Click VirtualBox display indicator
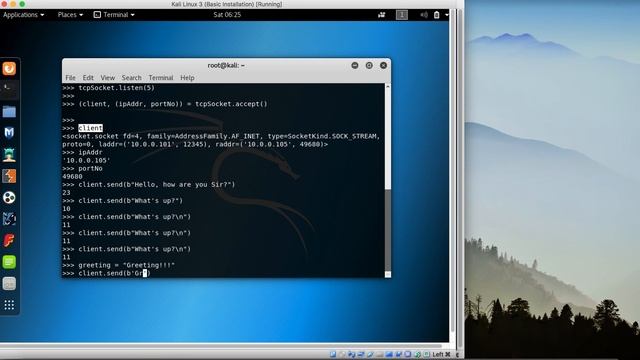 click(x=389, y=354)
